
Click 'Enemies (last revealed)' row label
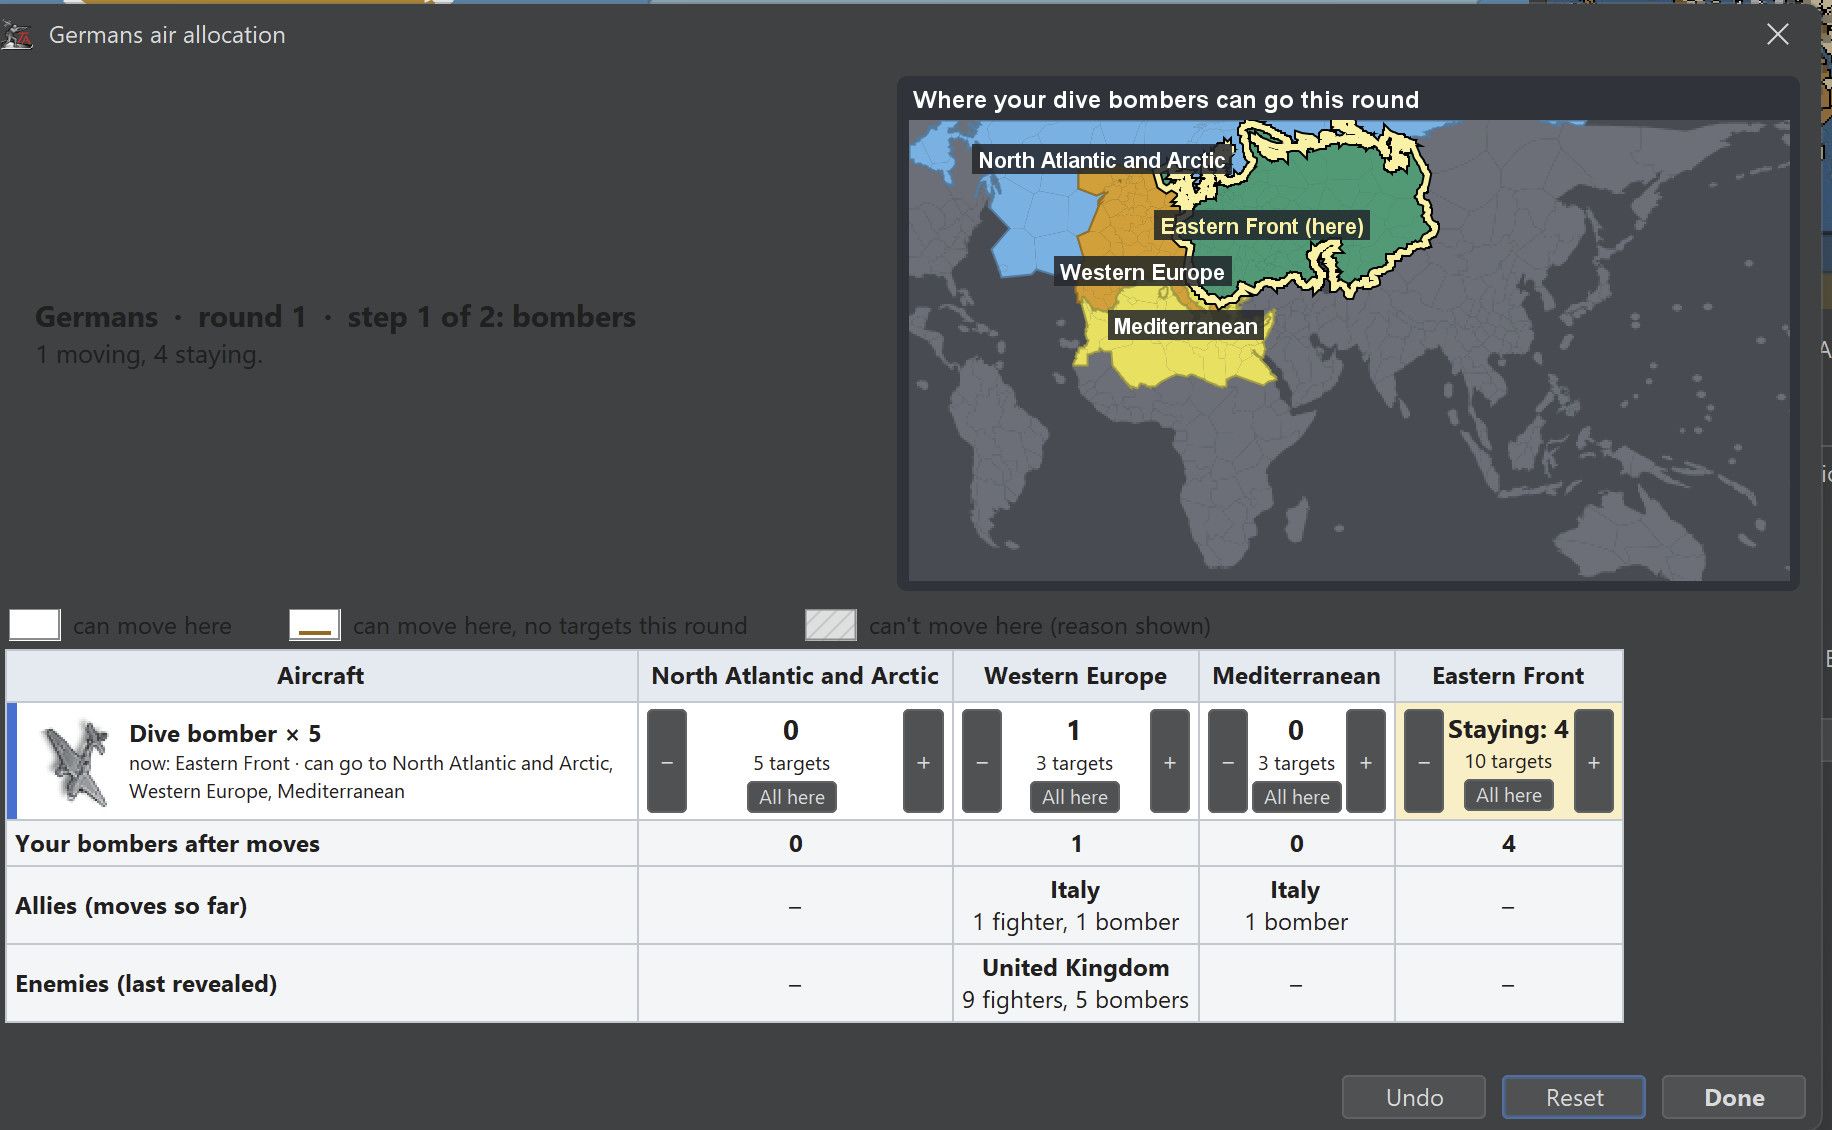coord(146,983)
